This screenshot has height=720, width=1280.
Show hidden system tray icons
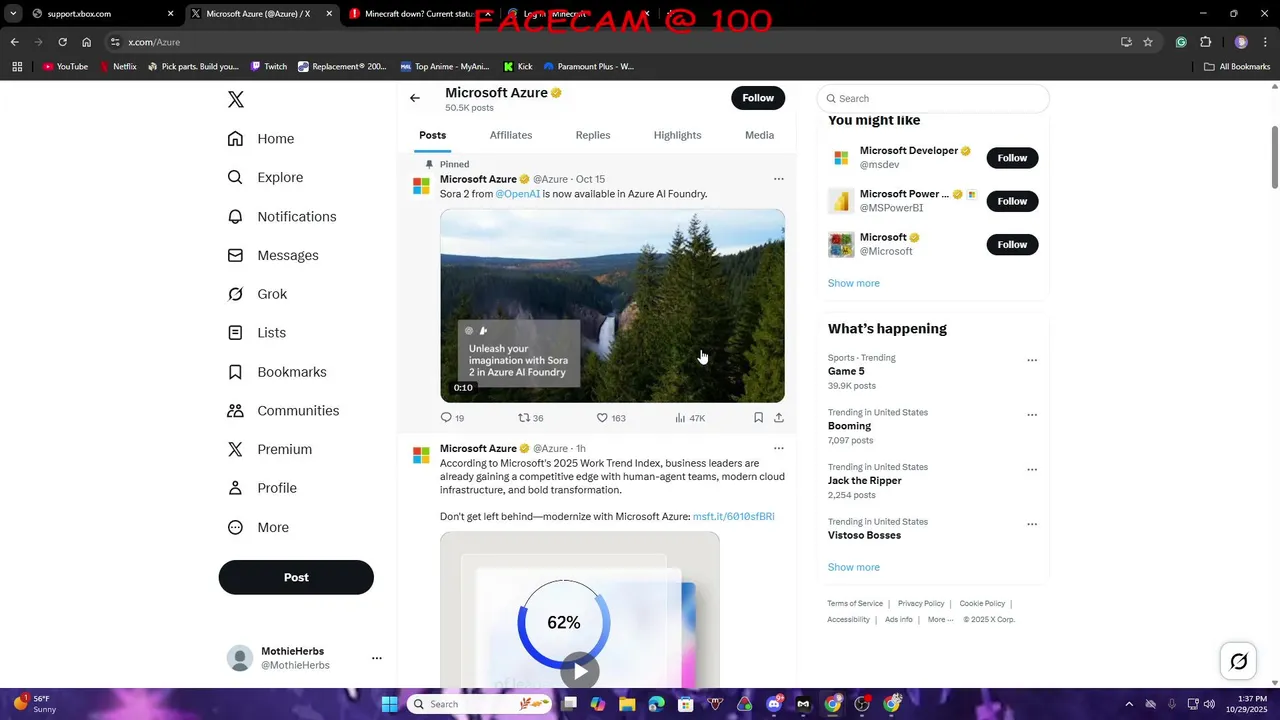[x=1129, y=704]
